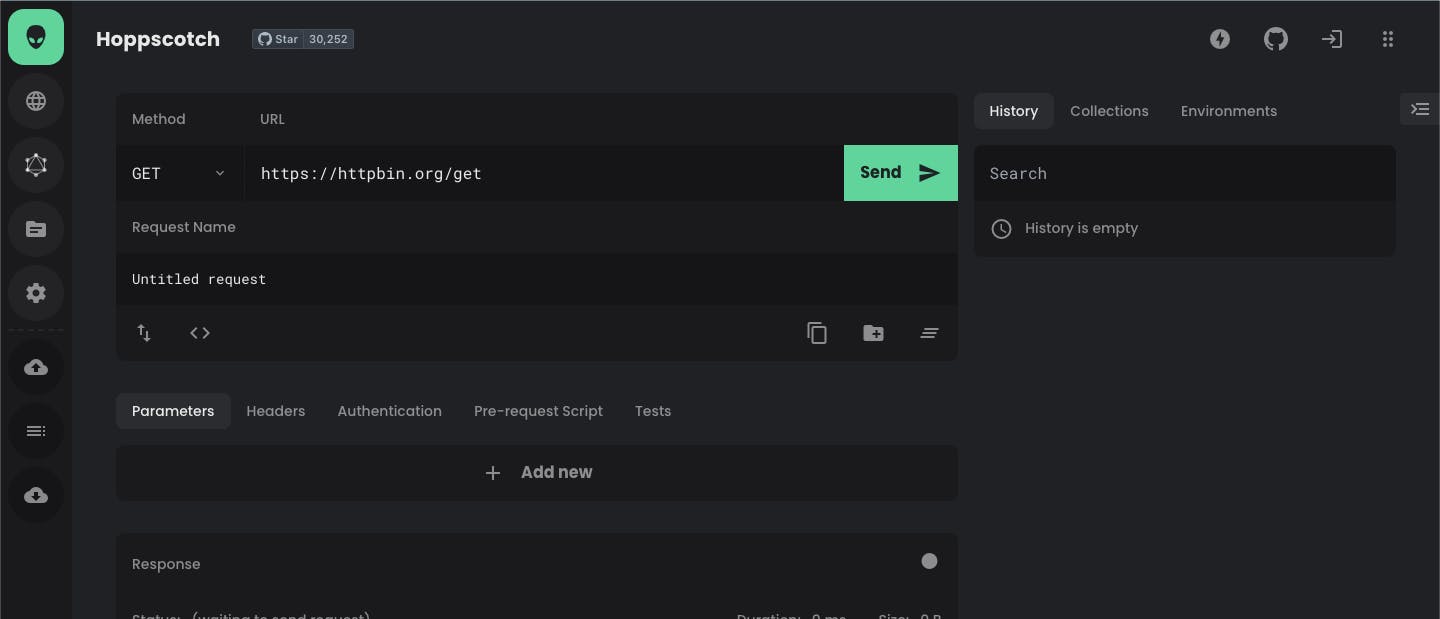Click the cloud upload icon in sidebar
1440x619 pixels.
36,367
